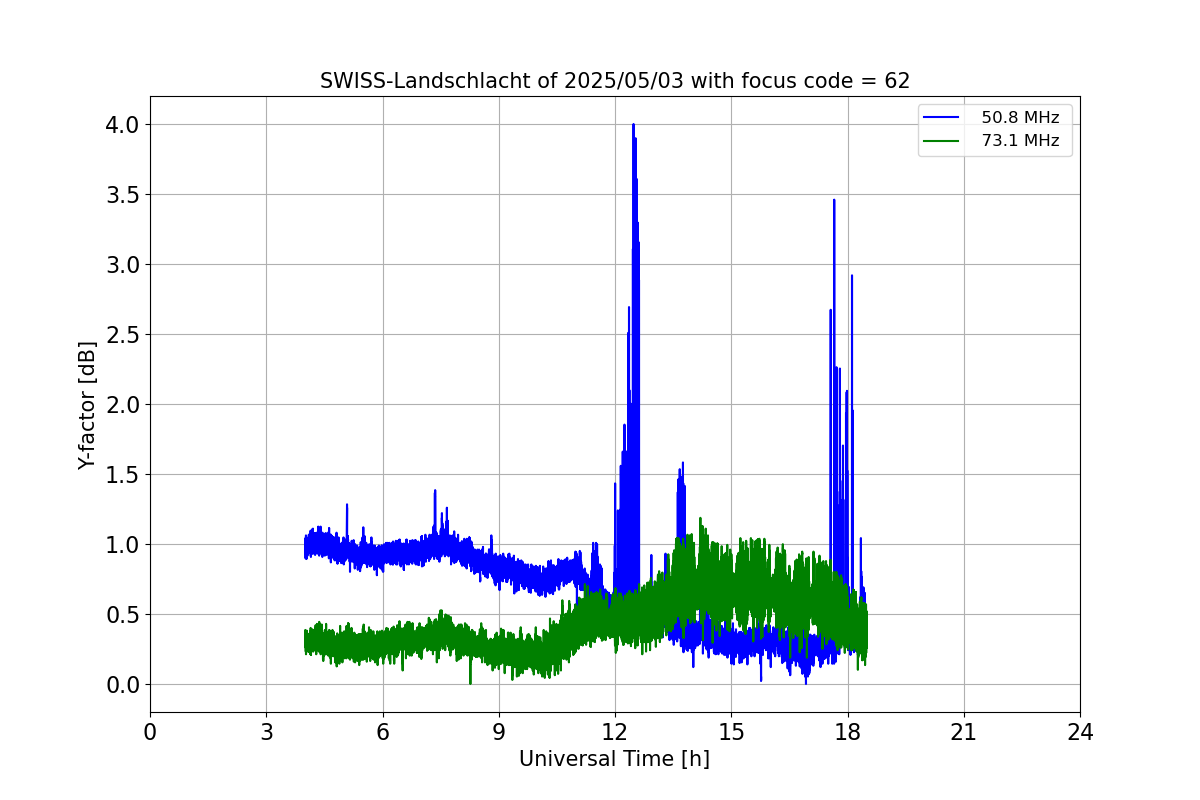This screenshot has width=1200, height=800.
Task: Click the y-axis tick label 4.0
Action: 124,125
